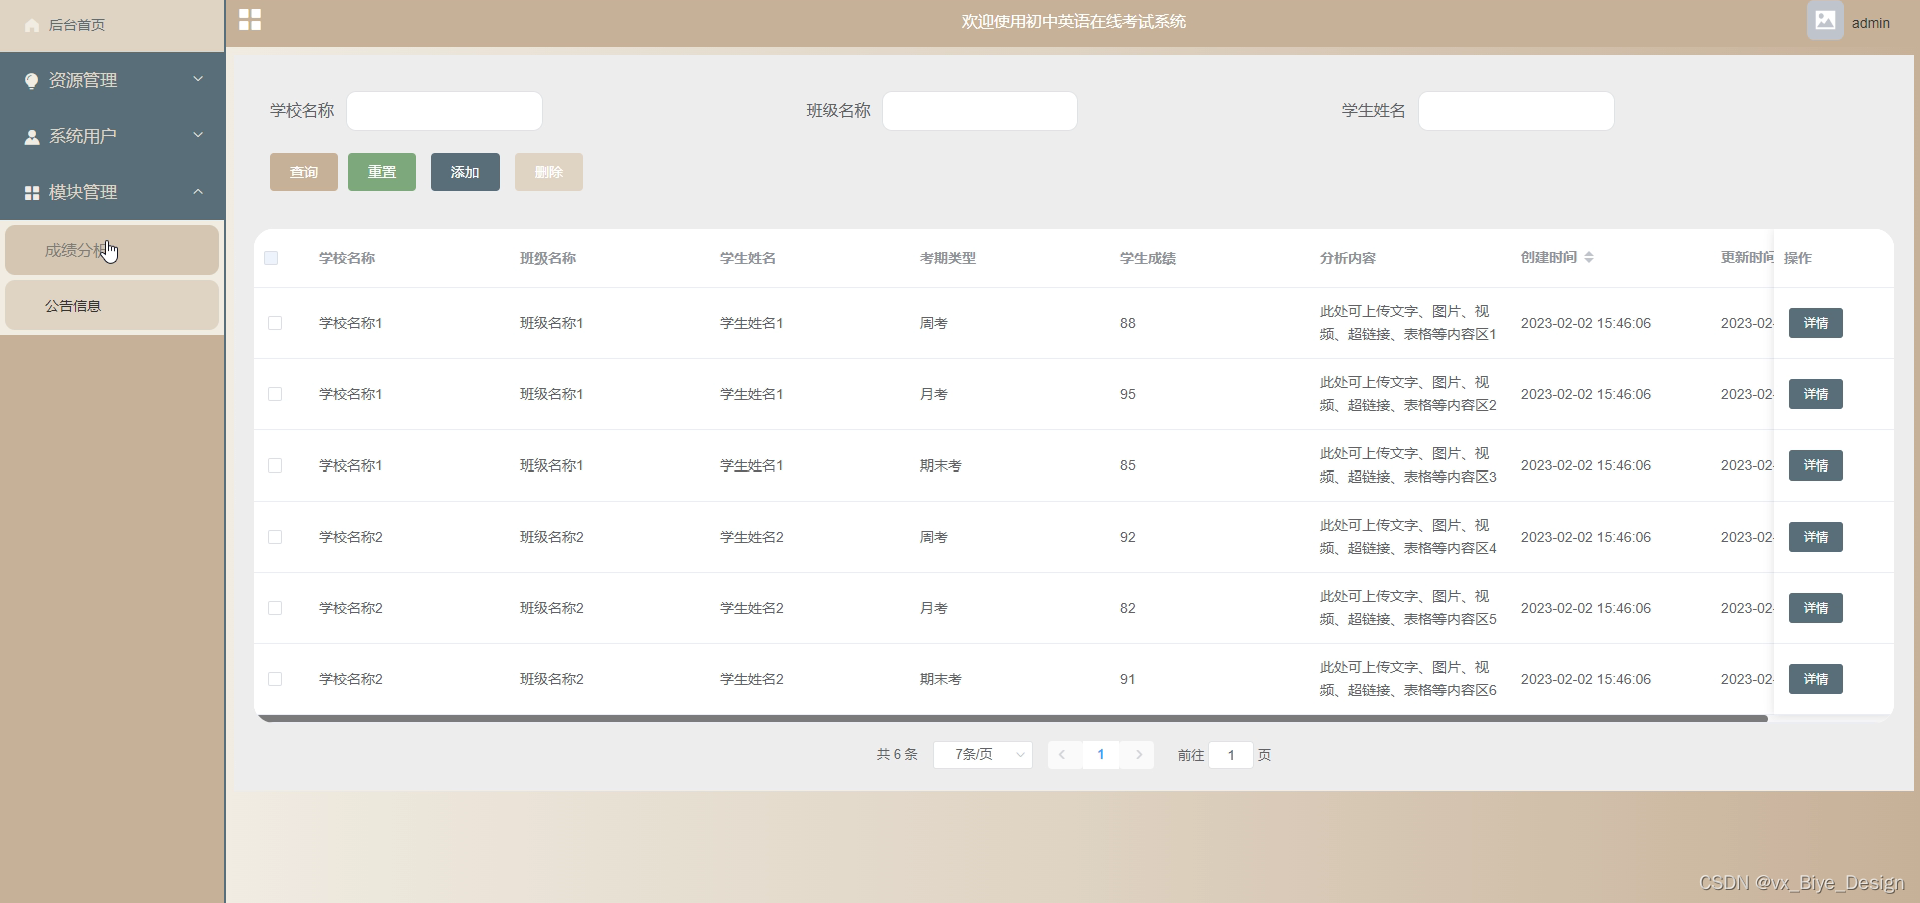
Task: Open the 系统用户 sidebar menu
Action: [x=112, y=136]
